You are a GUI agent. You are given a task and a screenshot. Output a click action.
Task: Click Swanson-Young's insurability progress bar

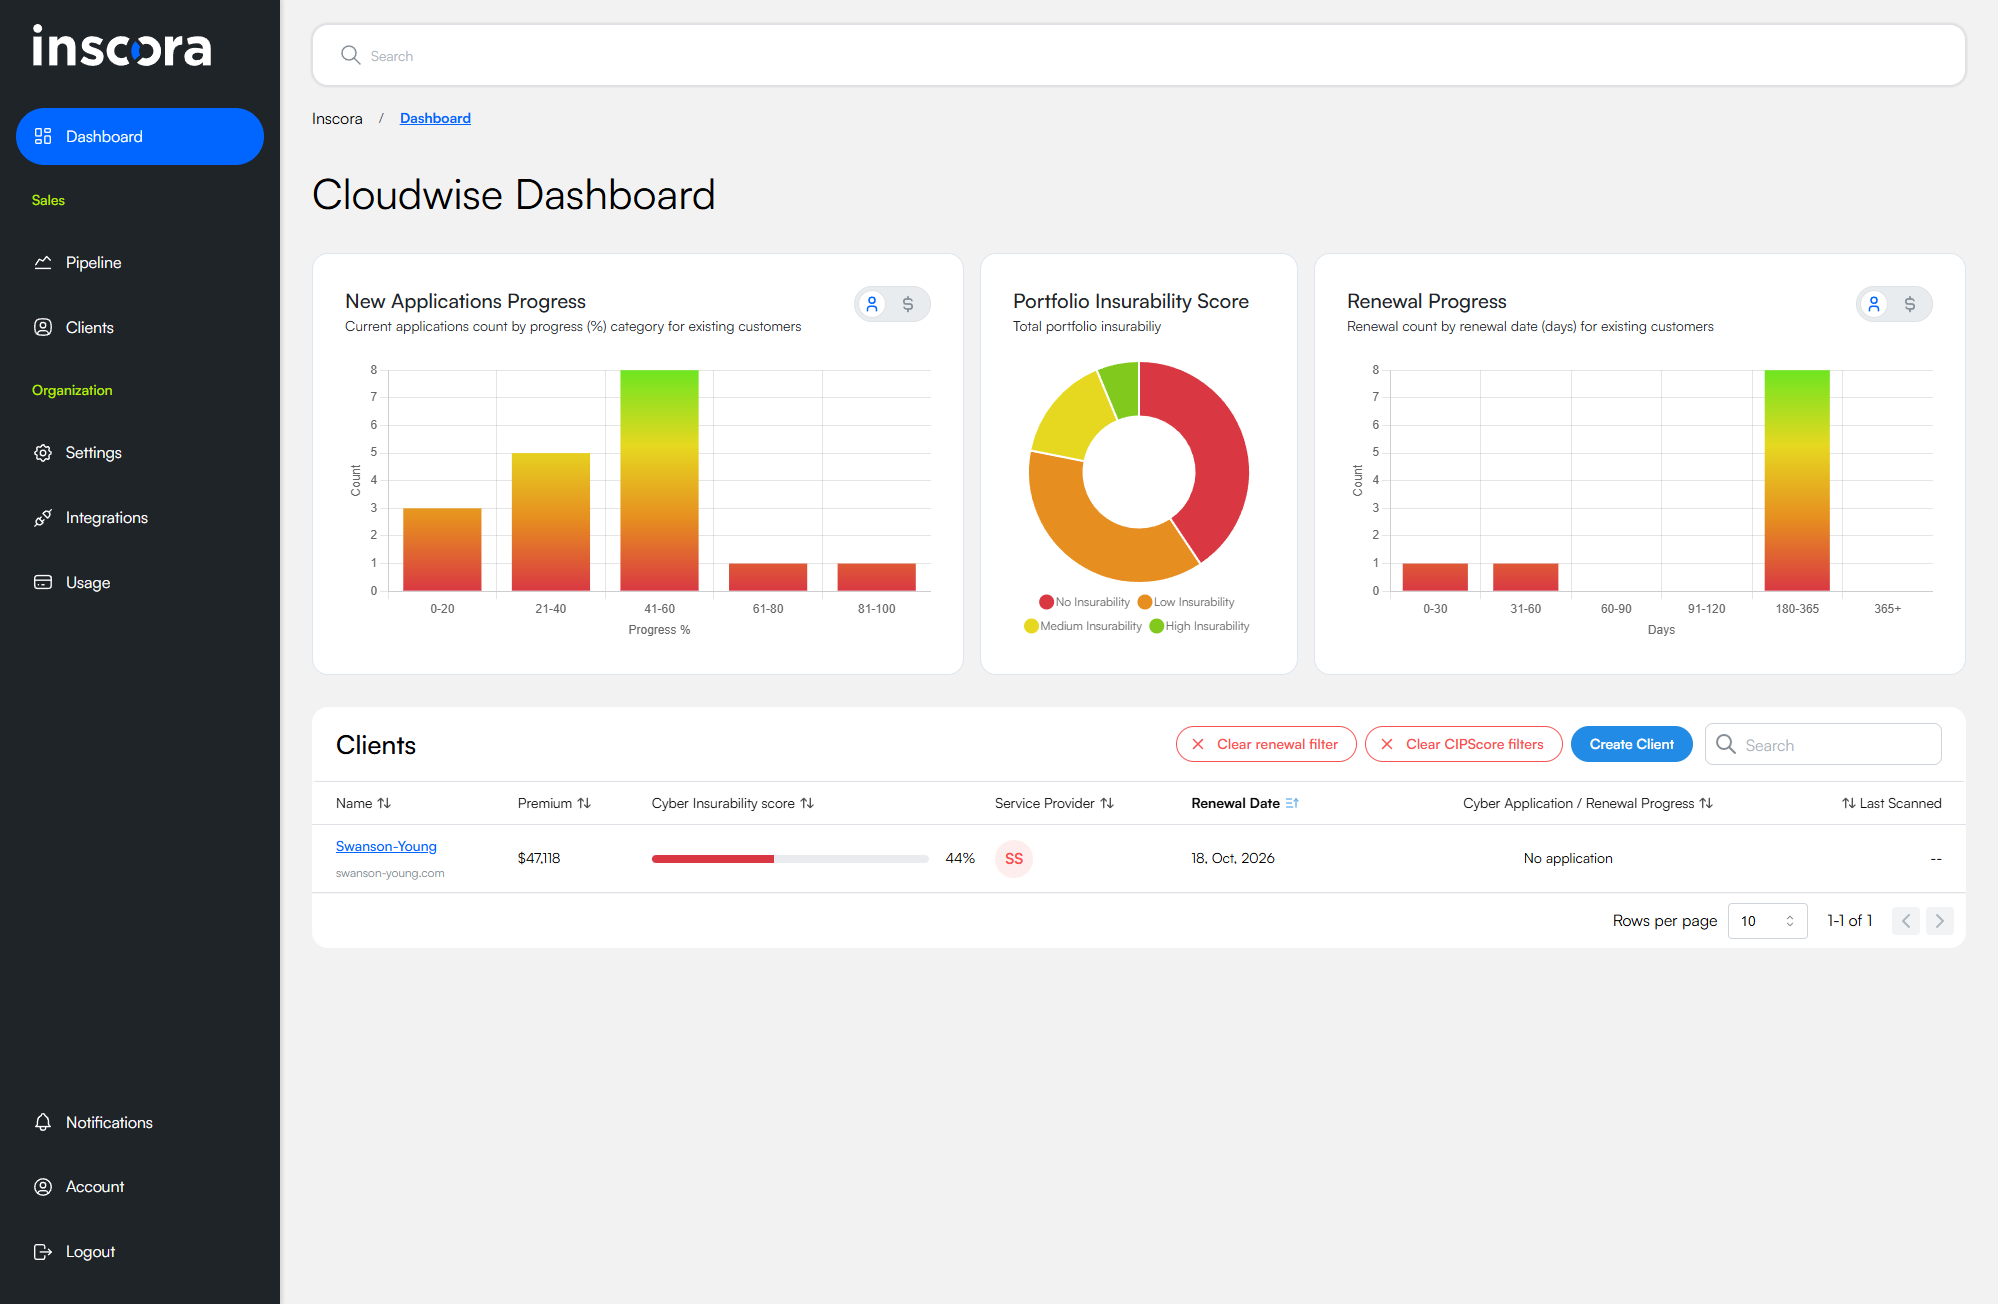click(x=789, y=858)
